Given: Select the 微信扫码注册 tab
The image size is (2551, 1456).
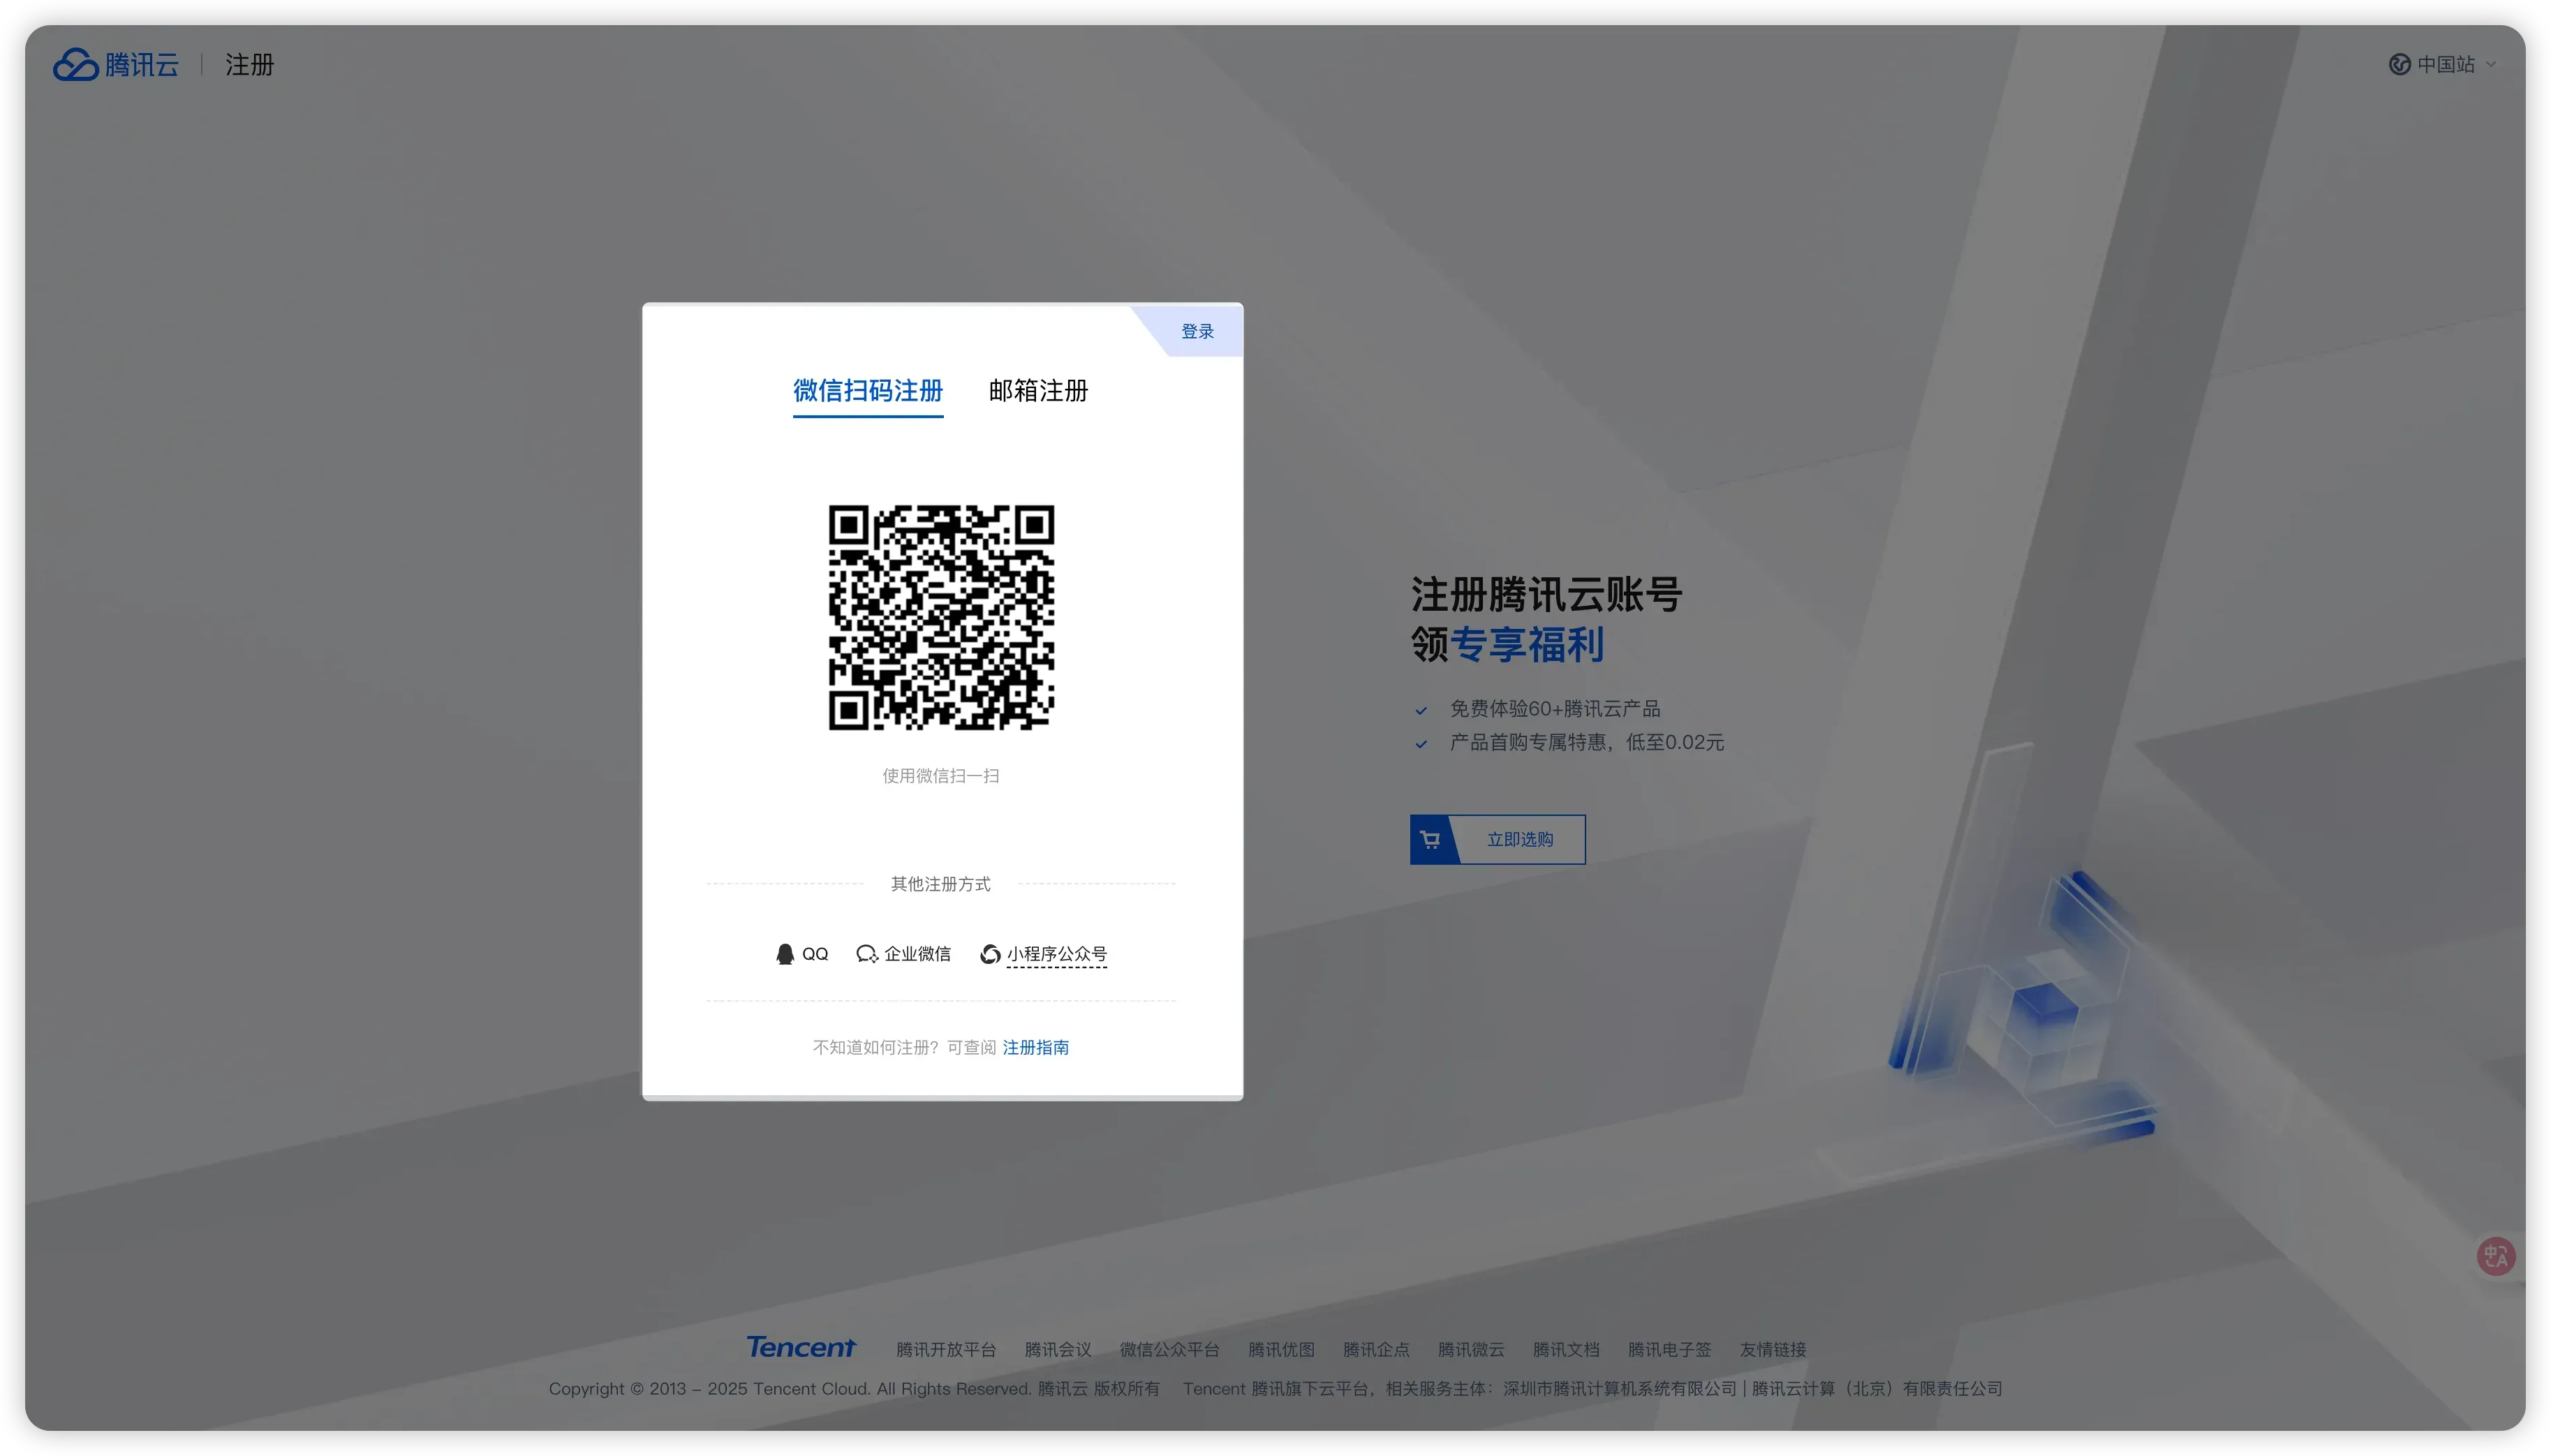Looking at the screenshot, I should click(x=867, y=391).
